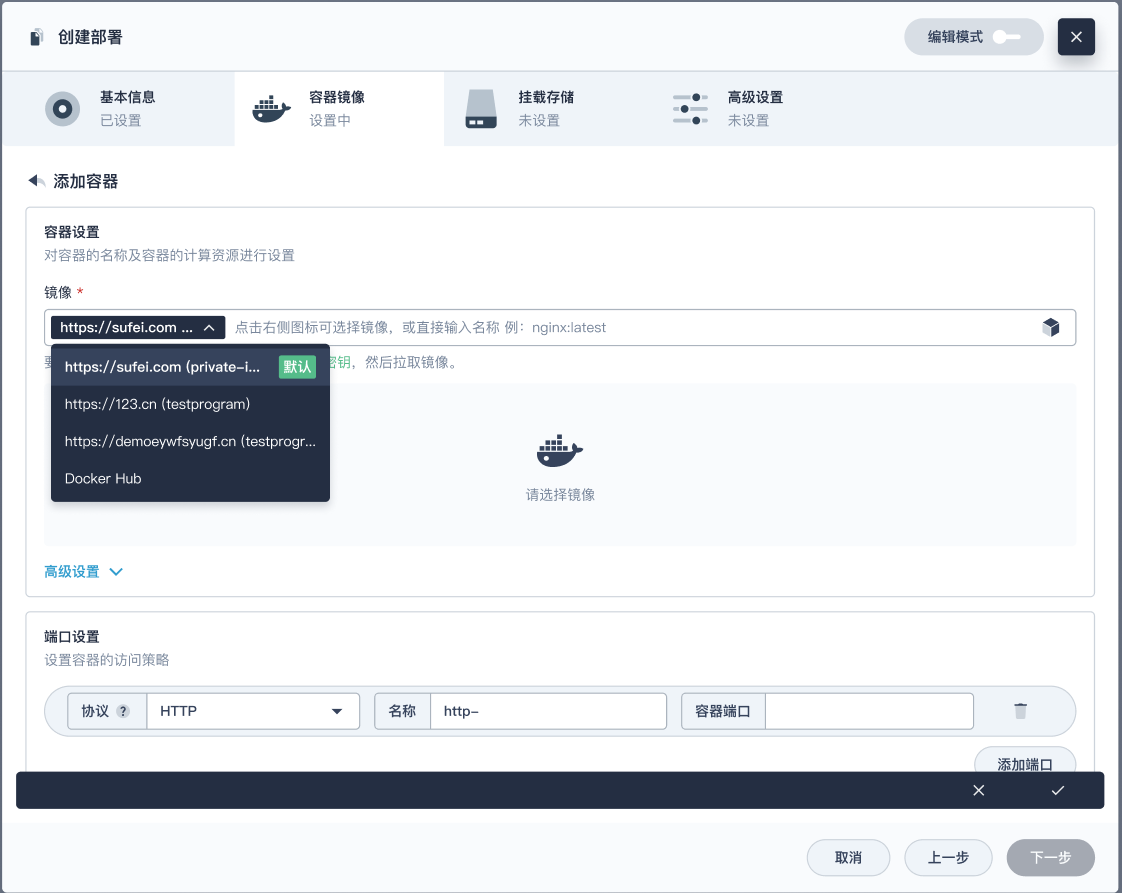Viewport: 1122px width, 893px height.
Task: Toggle the 编辑模式 switch
Action: [x=1006, y=36]
